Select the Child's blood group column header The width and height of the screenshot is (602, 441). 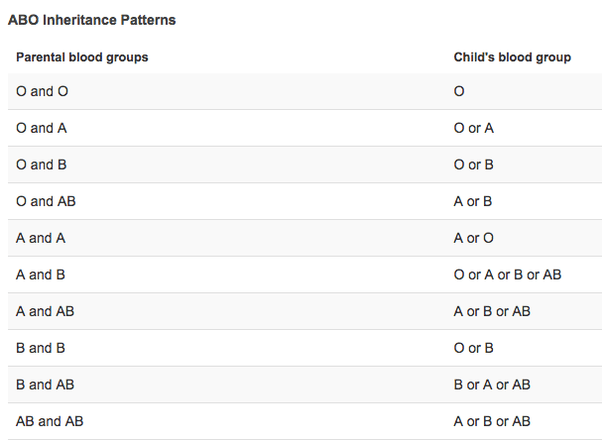pos(512,57)
